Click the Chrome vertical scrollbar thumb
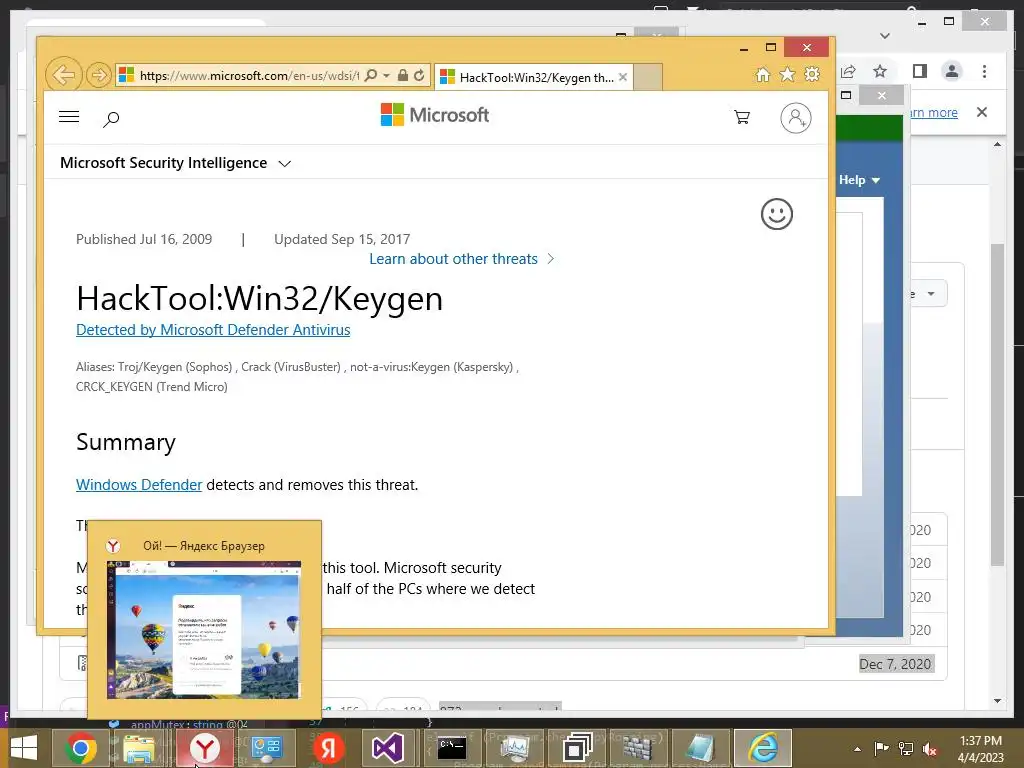Screen dimensions: 1024x768 [x=997, y=405]
